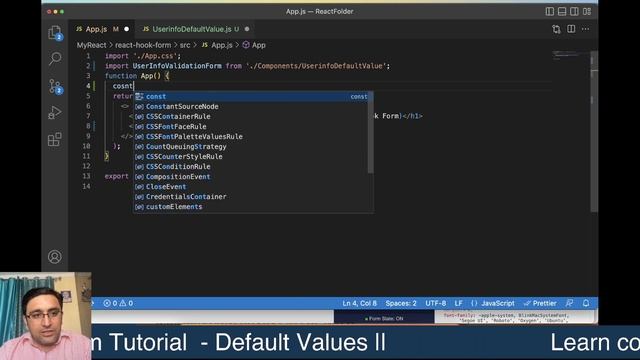This screenshot has height=360, width=640.
Task: Toggle primary side bar layout icon
Action: (x=550, y=11)
